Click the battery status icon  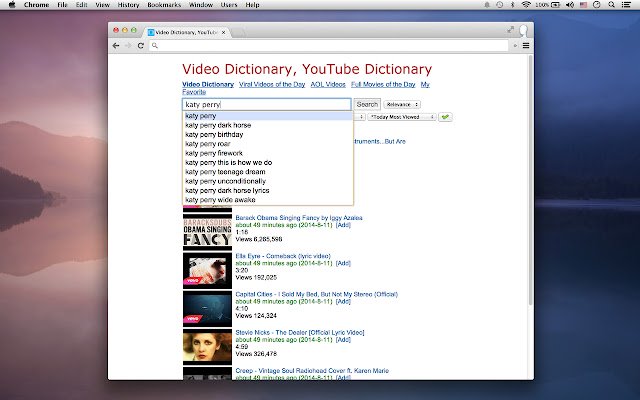556,5
